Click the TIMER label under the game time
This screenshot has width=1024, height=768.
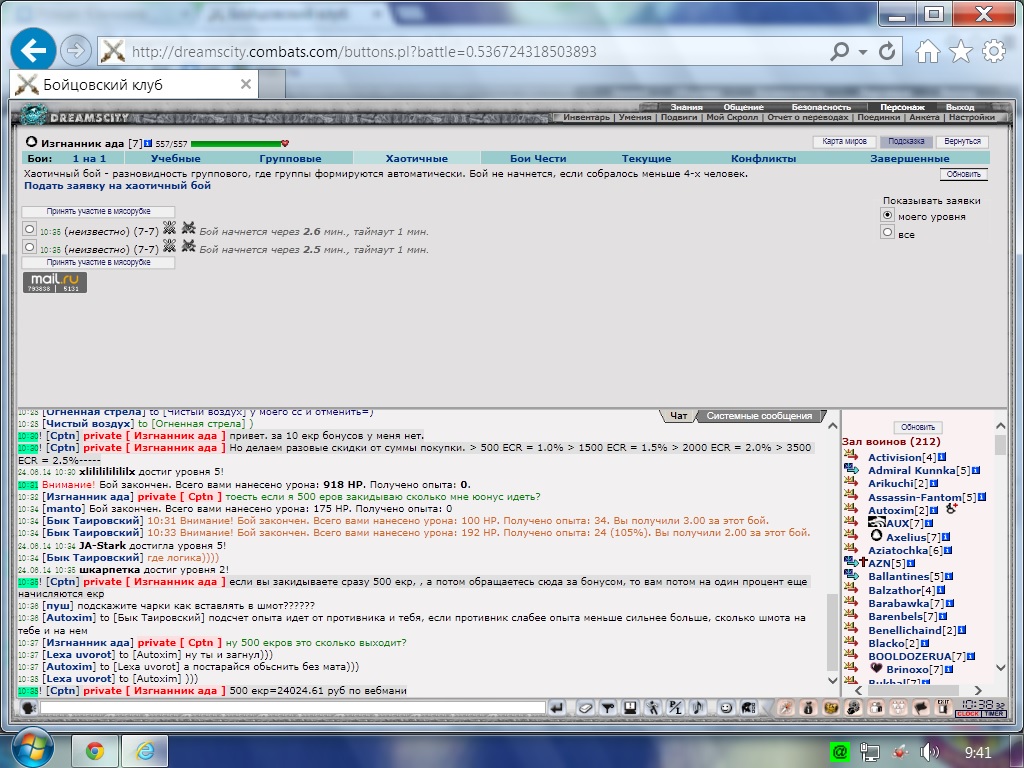tap(994, 714)
